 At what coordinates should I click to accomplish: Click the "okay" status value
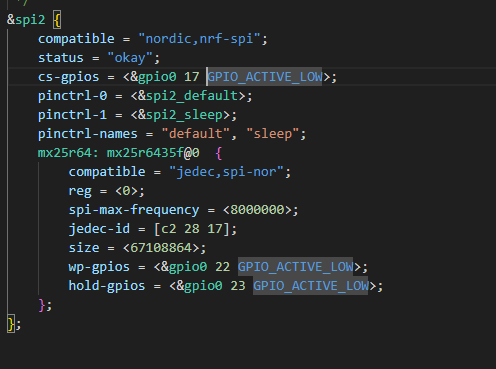130,58
